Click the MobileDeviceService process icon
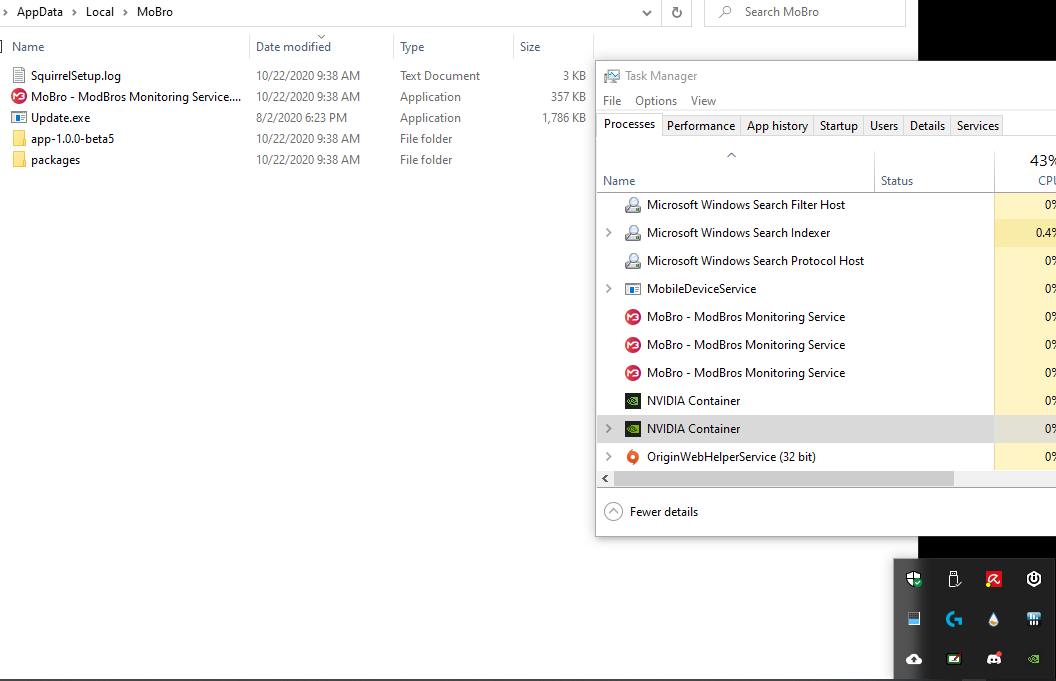This screenshot has width=1056, height=681. [x=632, y=289]
